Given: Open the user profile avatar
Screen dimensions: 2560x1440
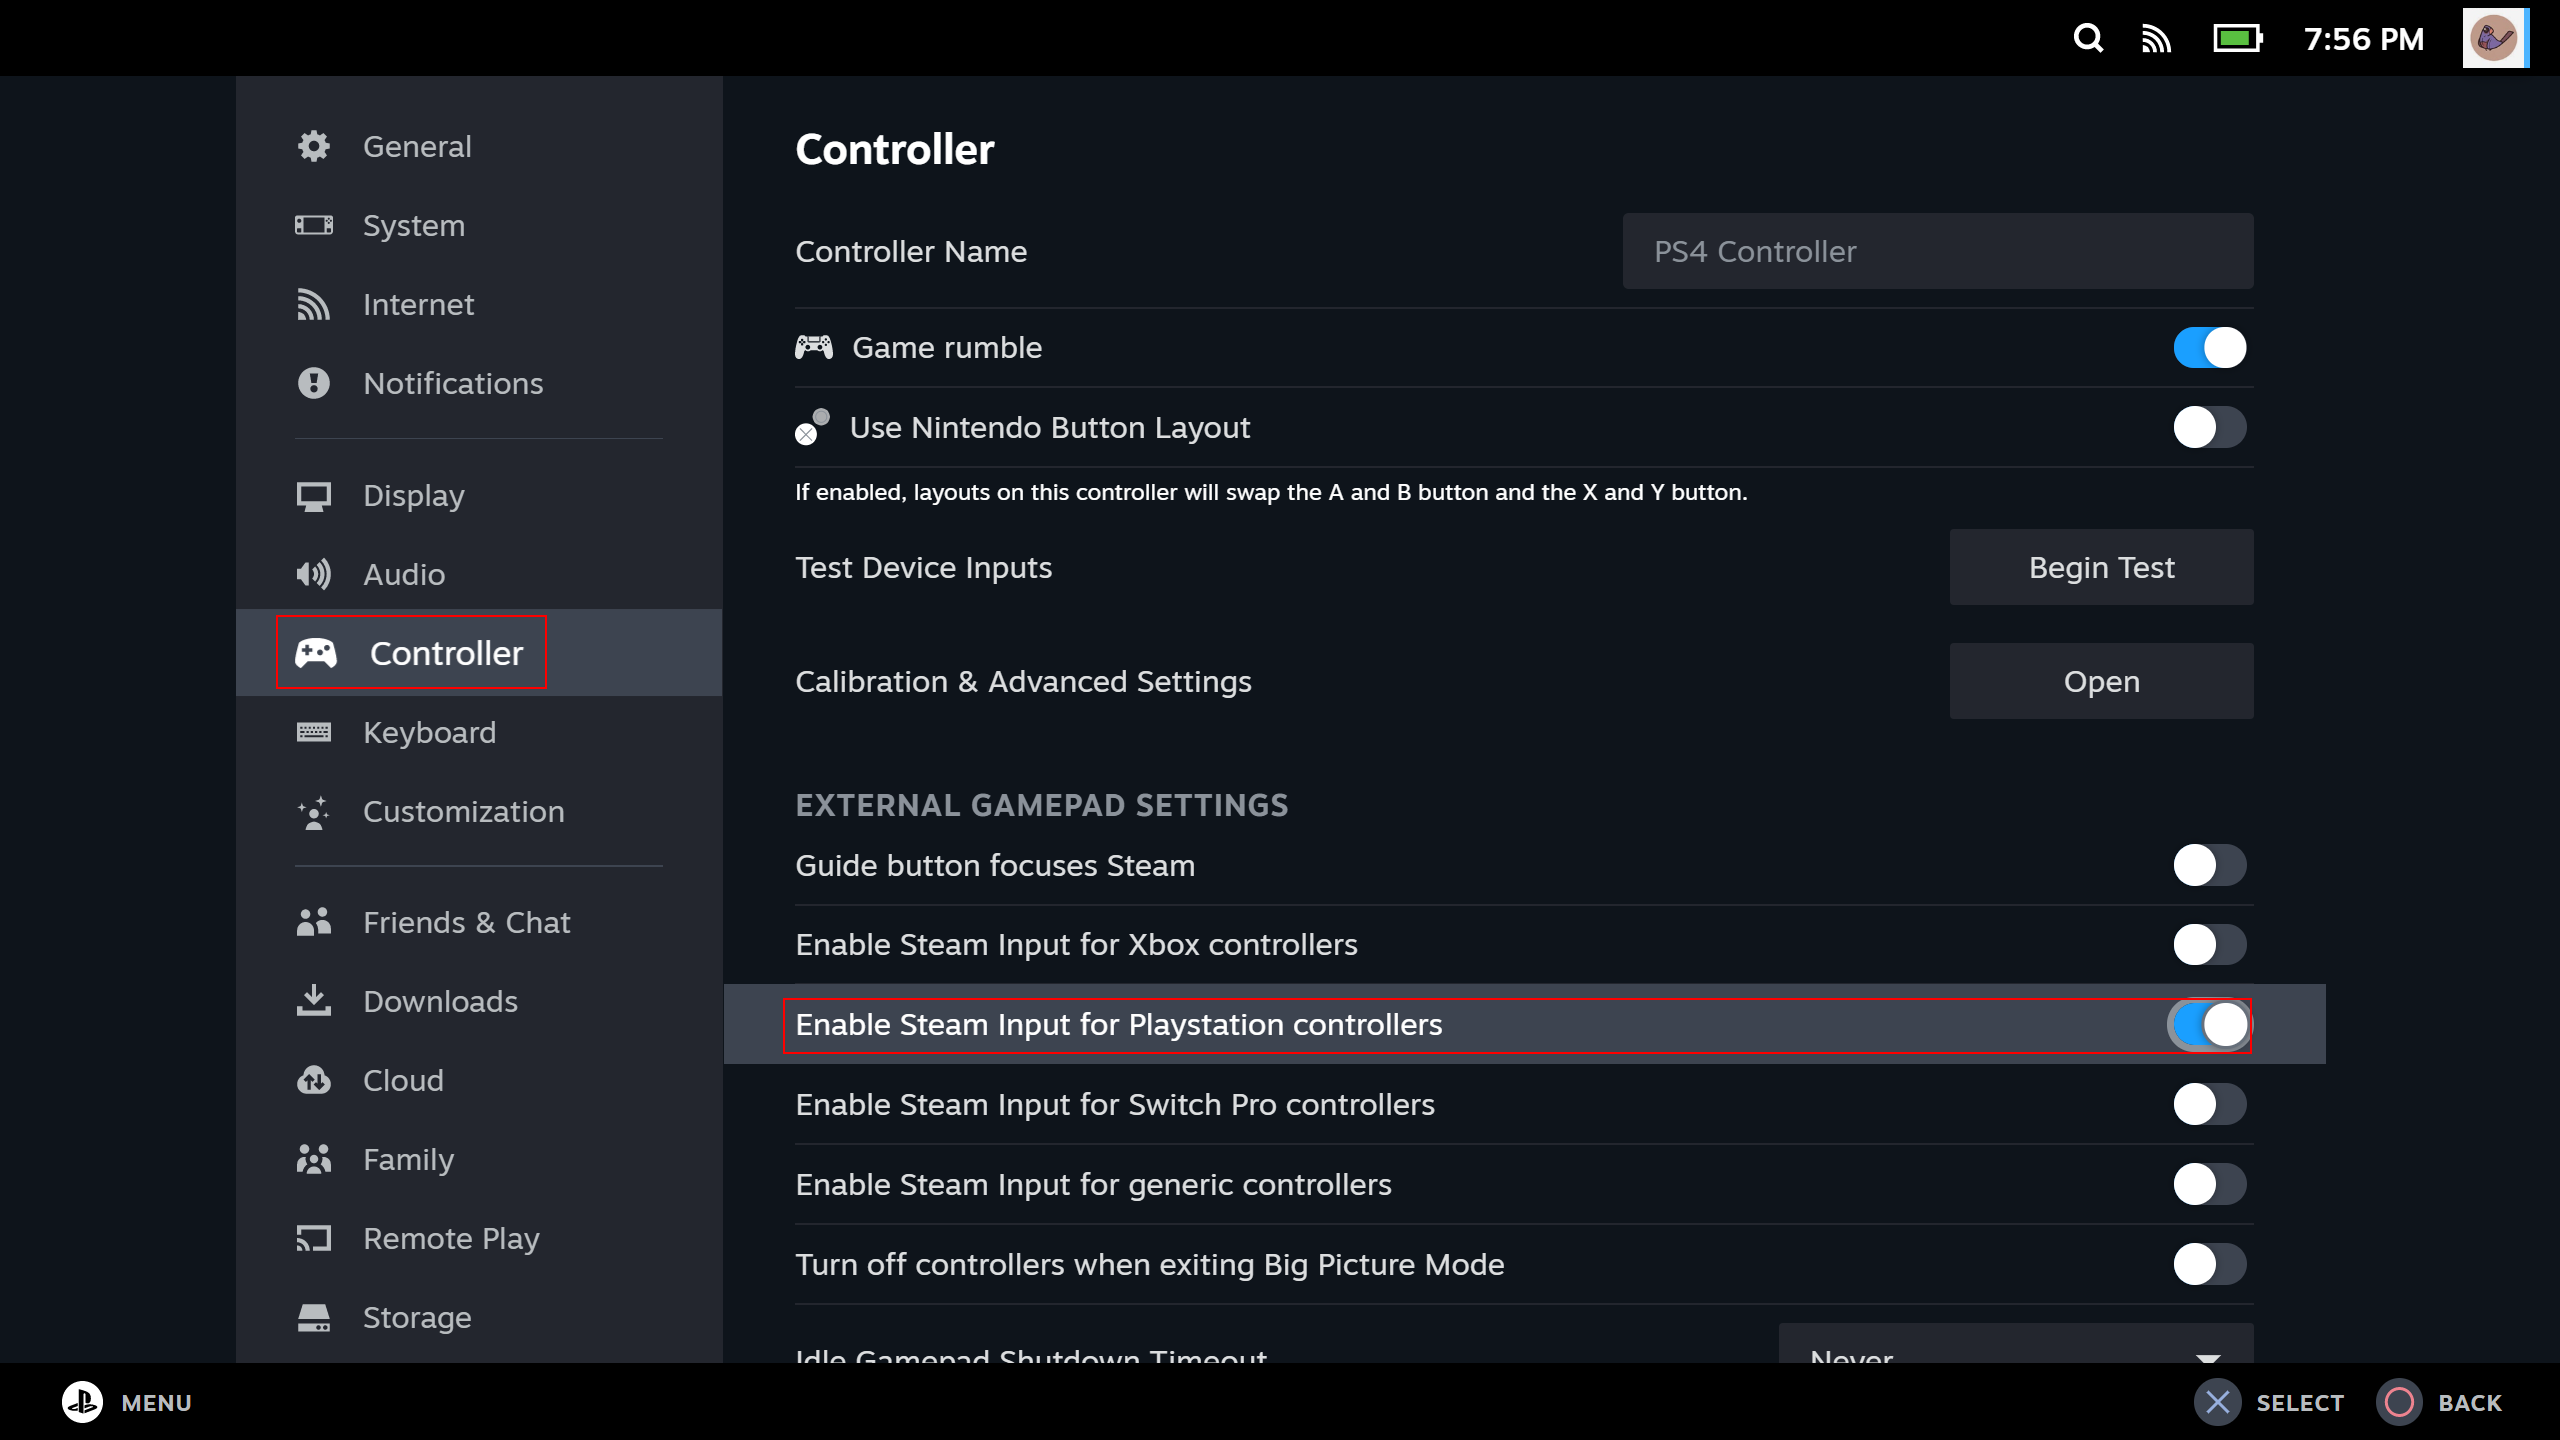Looking at the screenshot, I should 2494,39.
